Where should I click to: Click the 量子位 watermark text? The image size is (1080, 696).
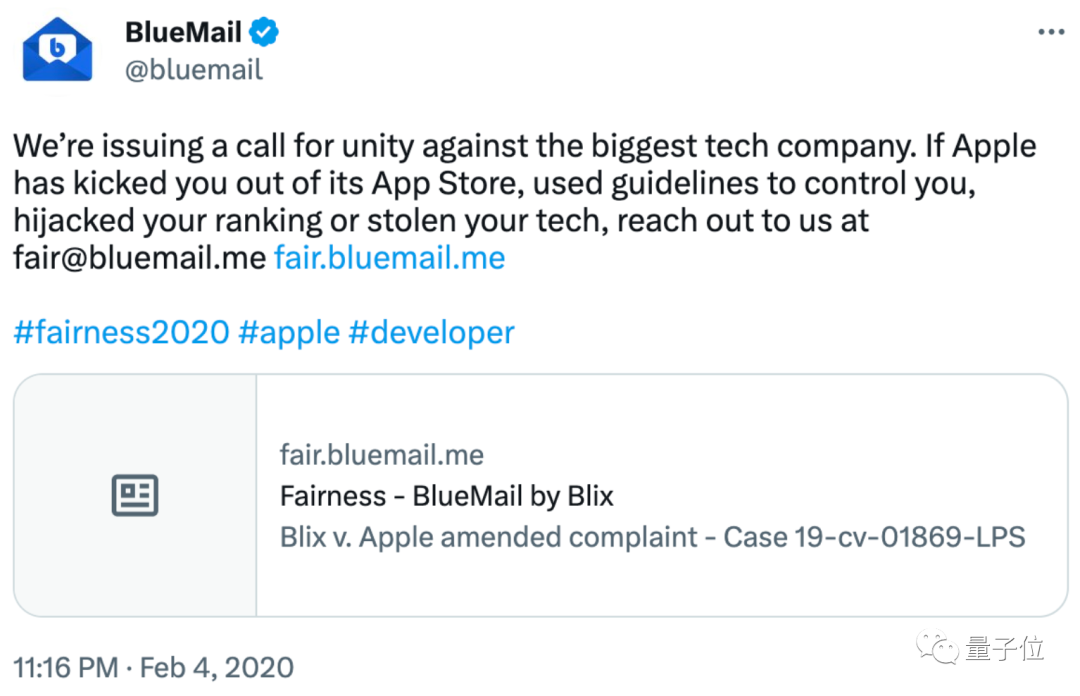click(1005, 648)
